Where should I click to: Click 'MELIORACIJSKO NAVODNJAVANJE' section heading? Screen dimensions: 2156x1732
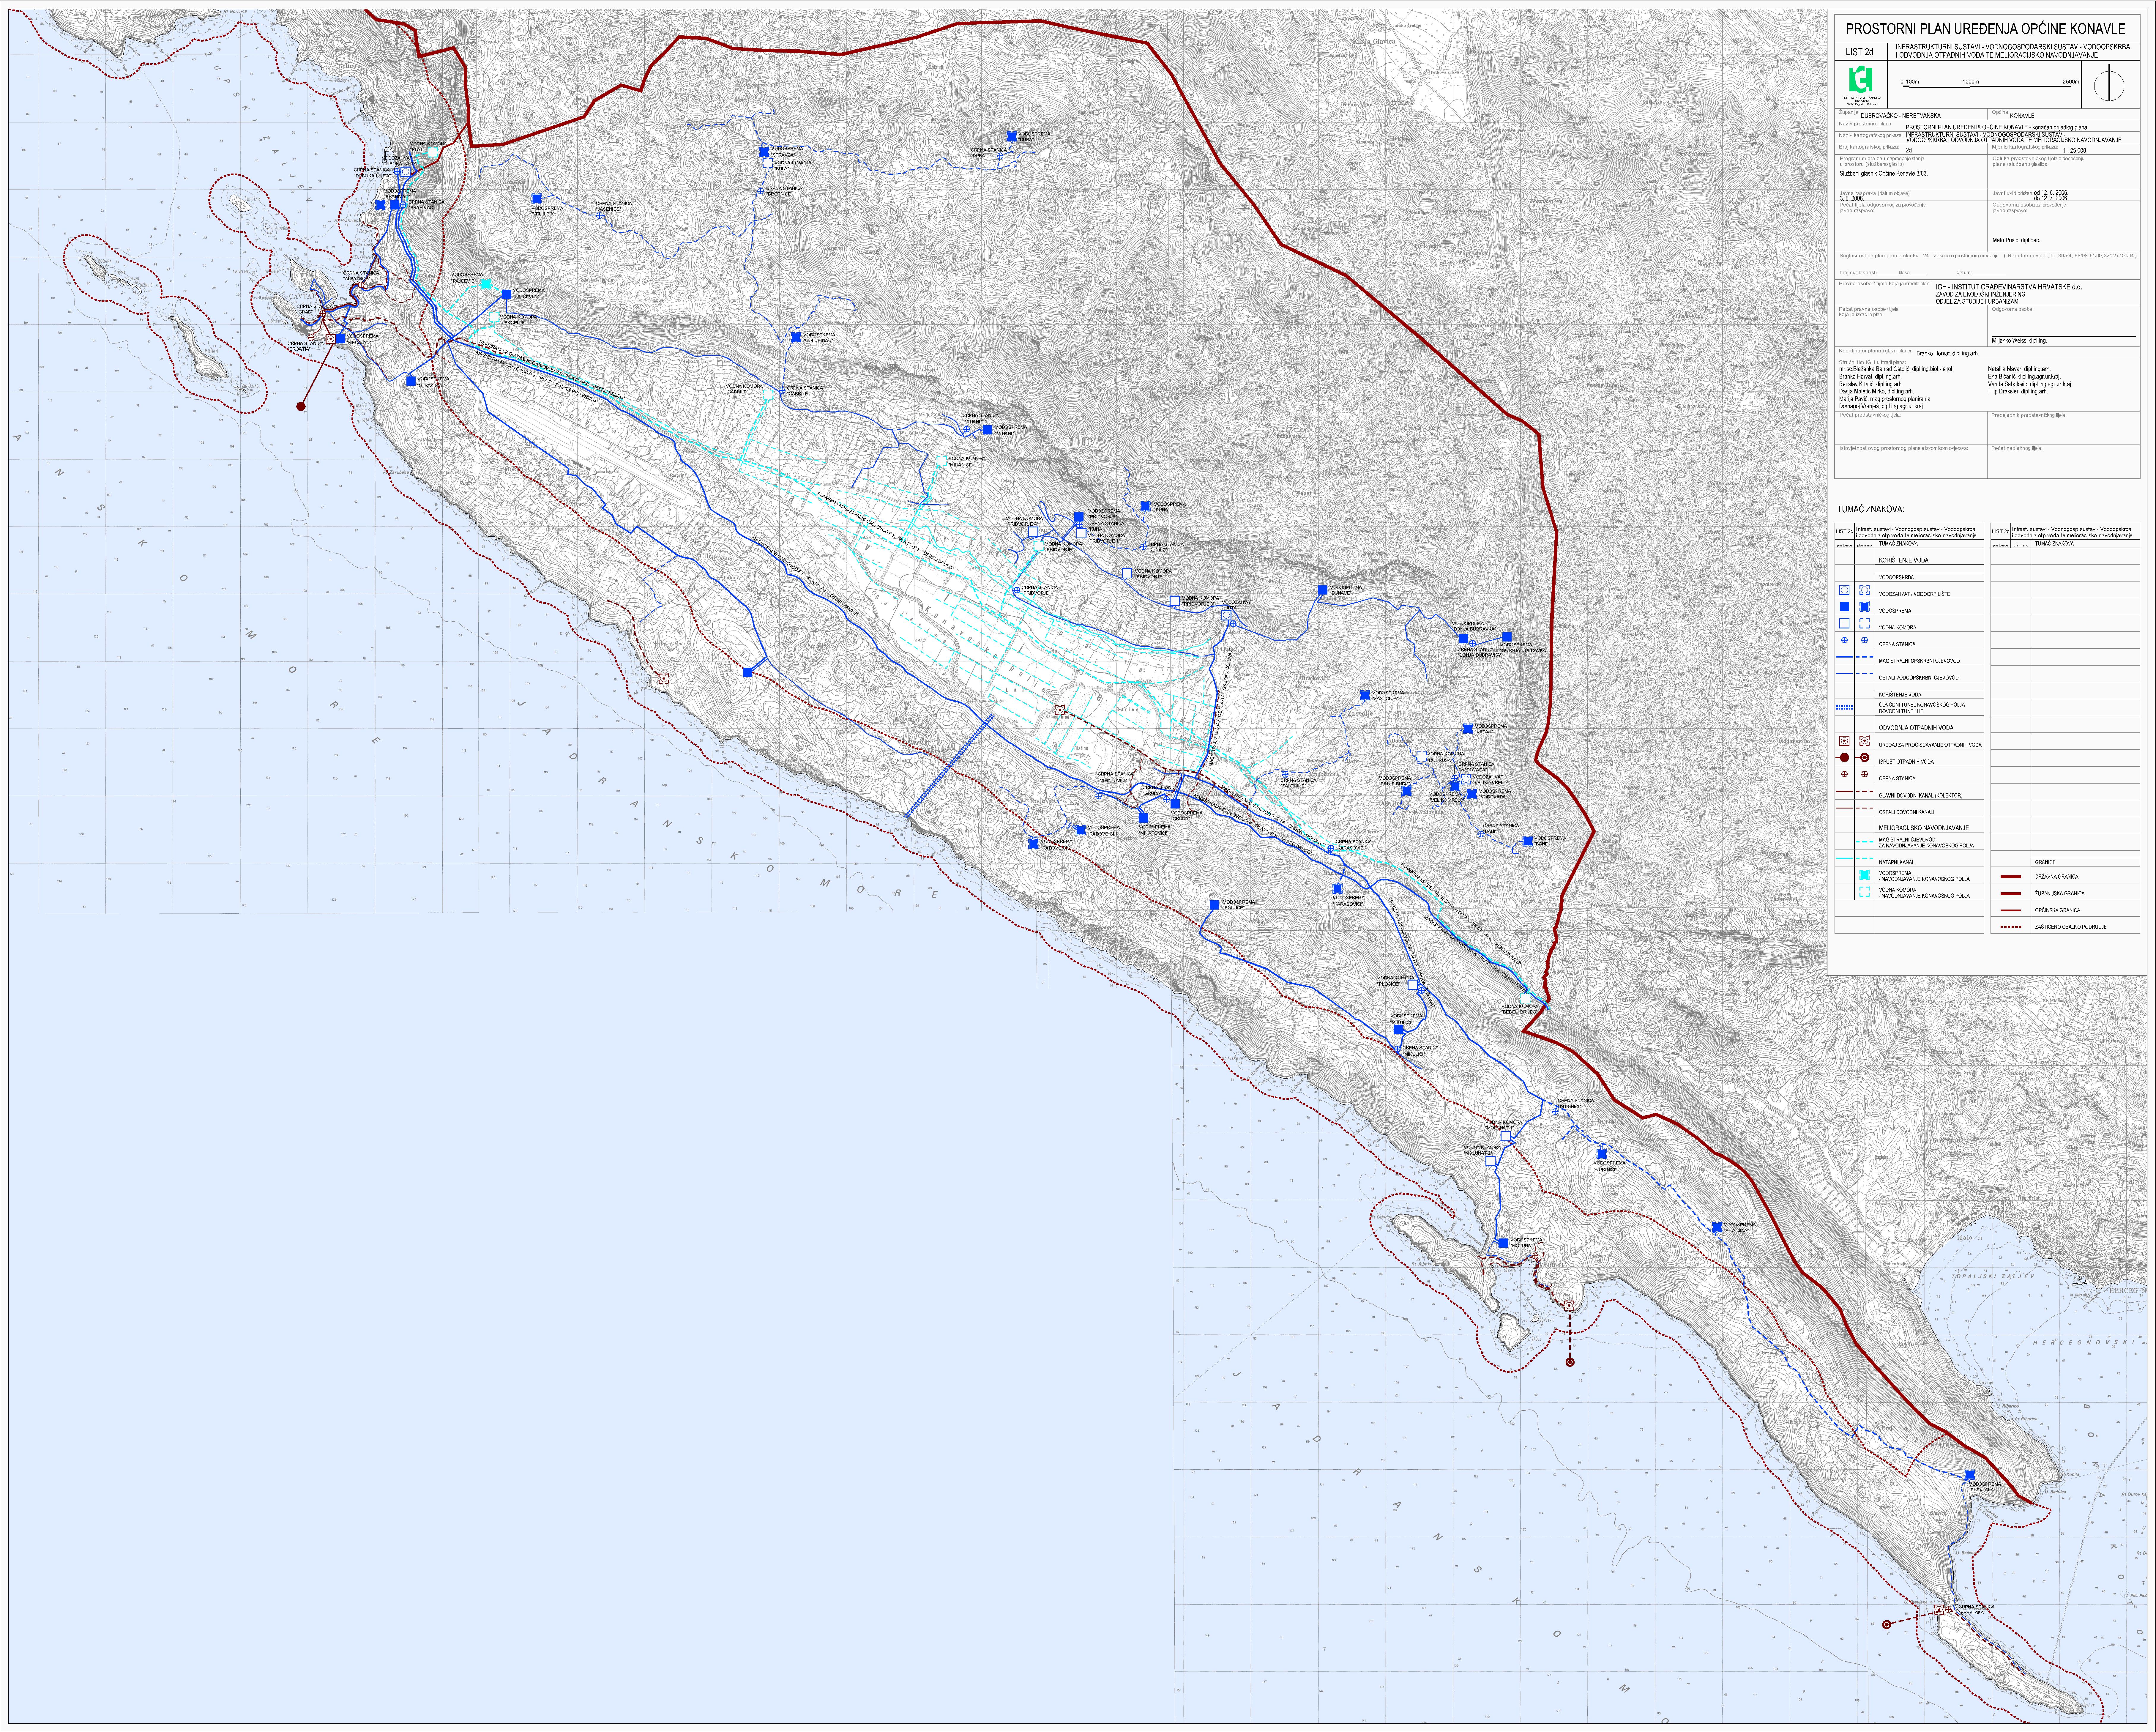pyautogui.click(x=1924, y=828)
